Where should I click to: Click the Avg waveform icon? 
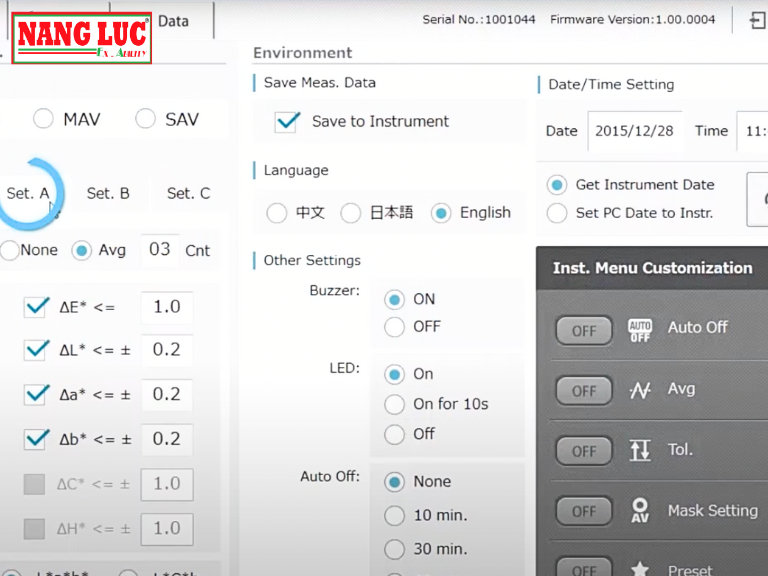[640, 391]
